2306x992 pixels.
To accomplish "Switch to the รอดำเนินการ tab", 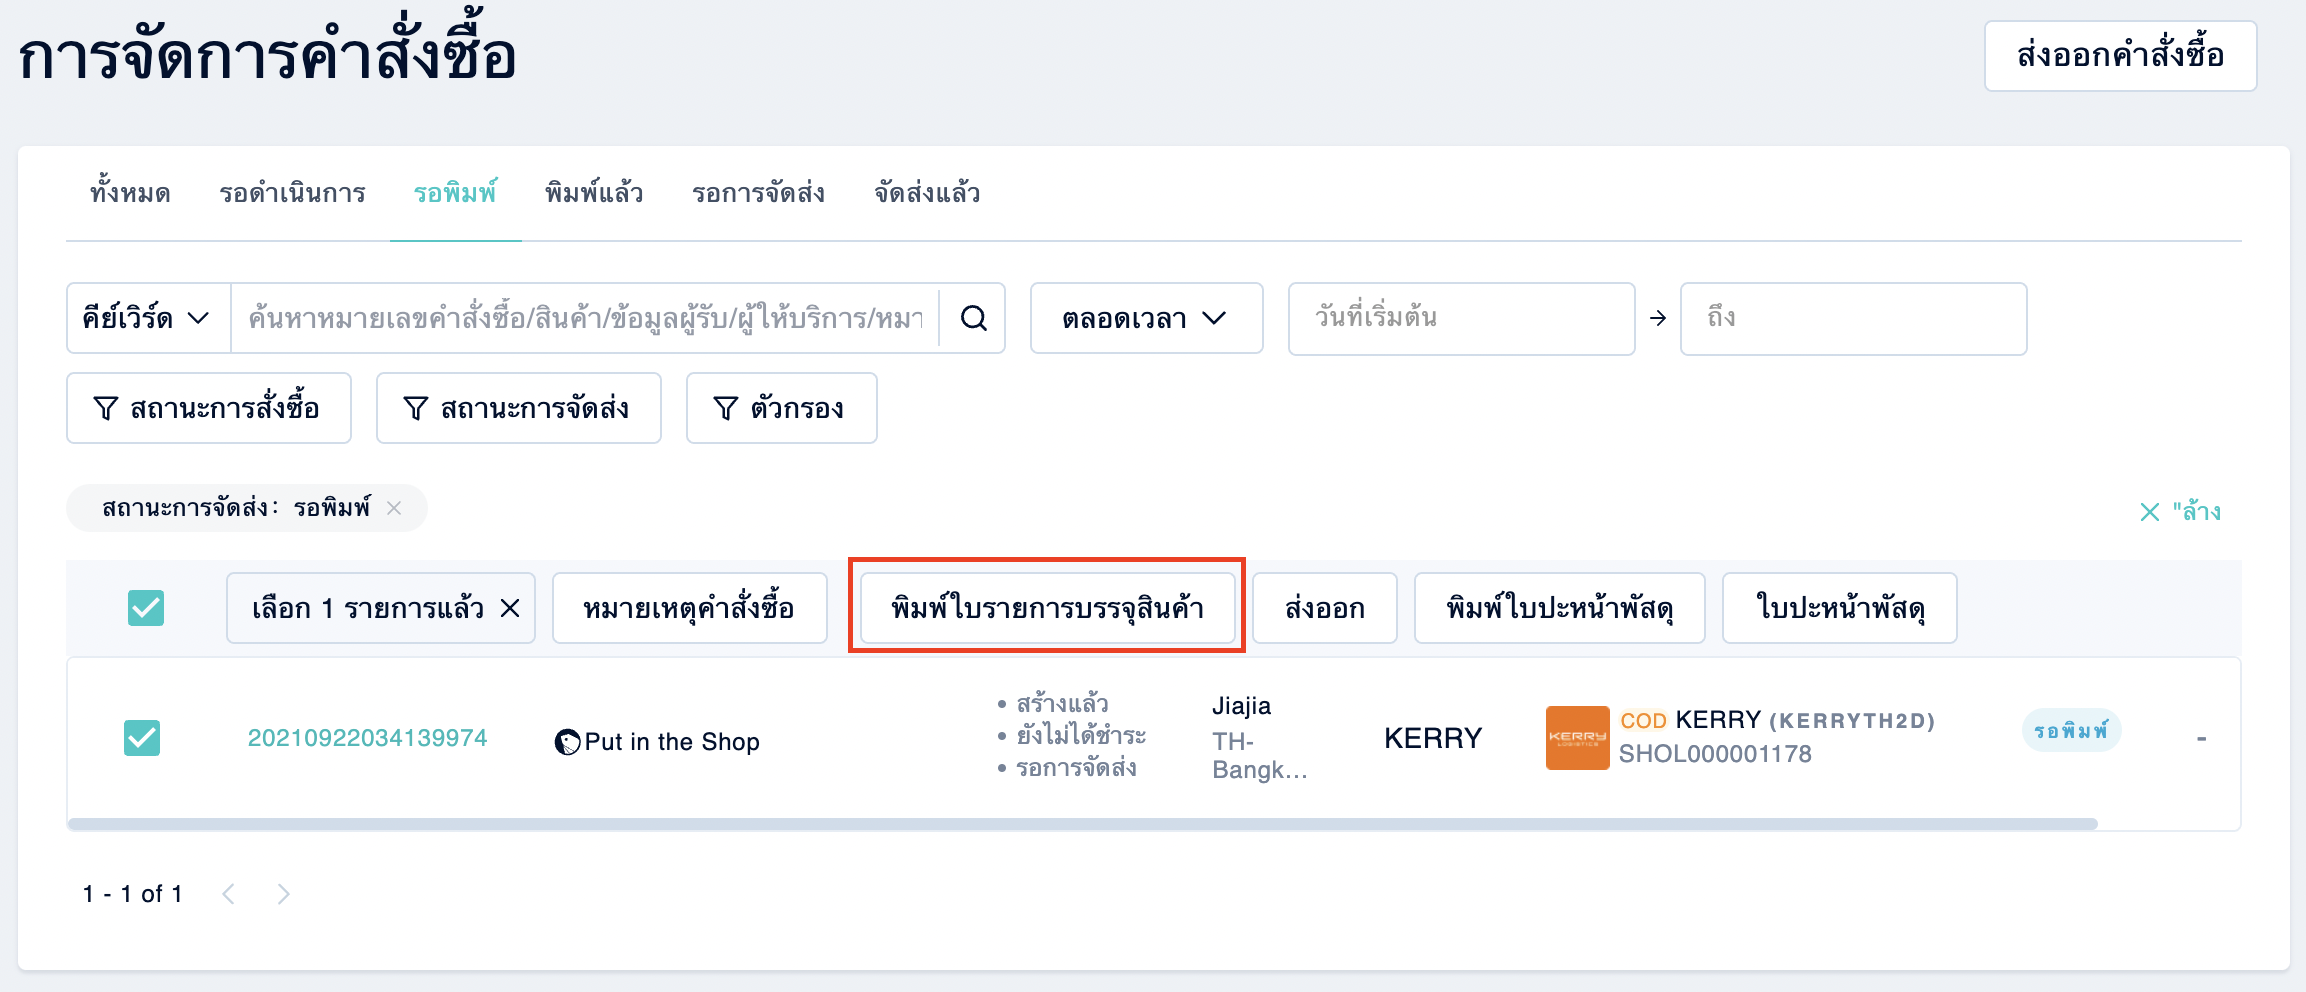I will (x=292, y=193).
